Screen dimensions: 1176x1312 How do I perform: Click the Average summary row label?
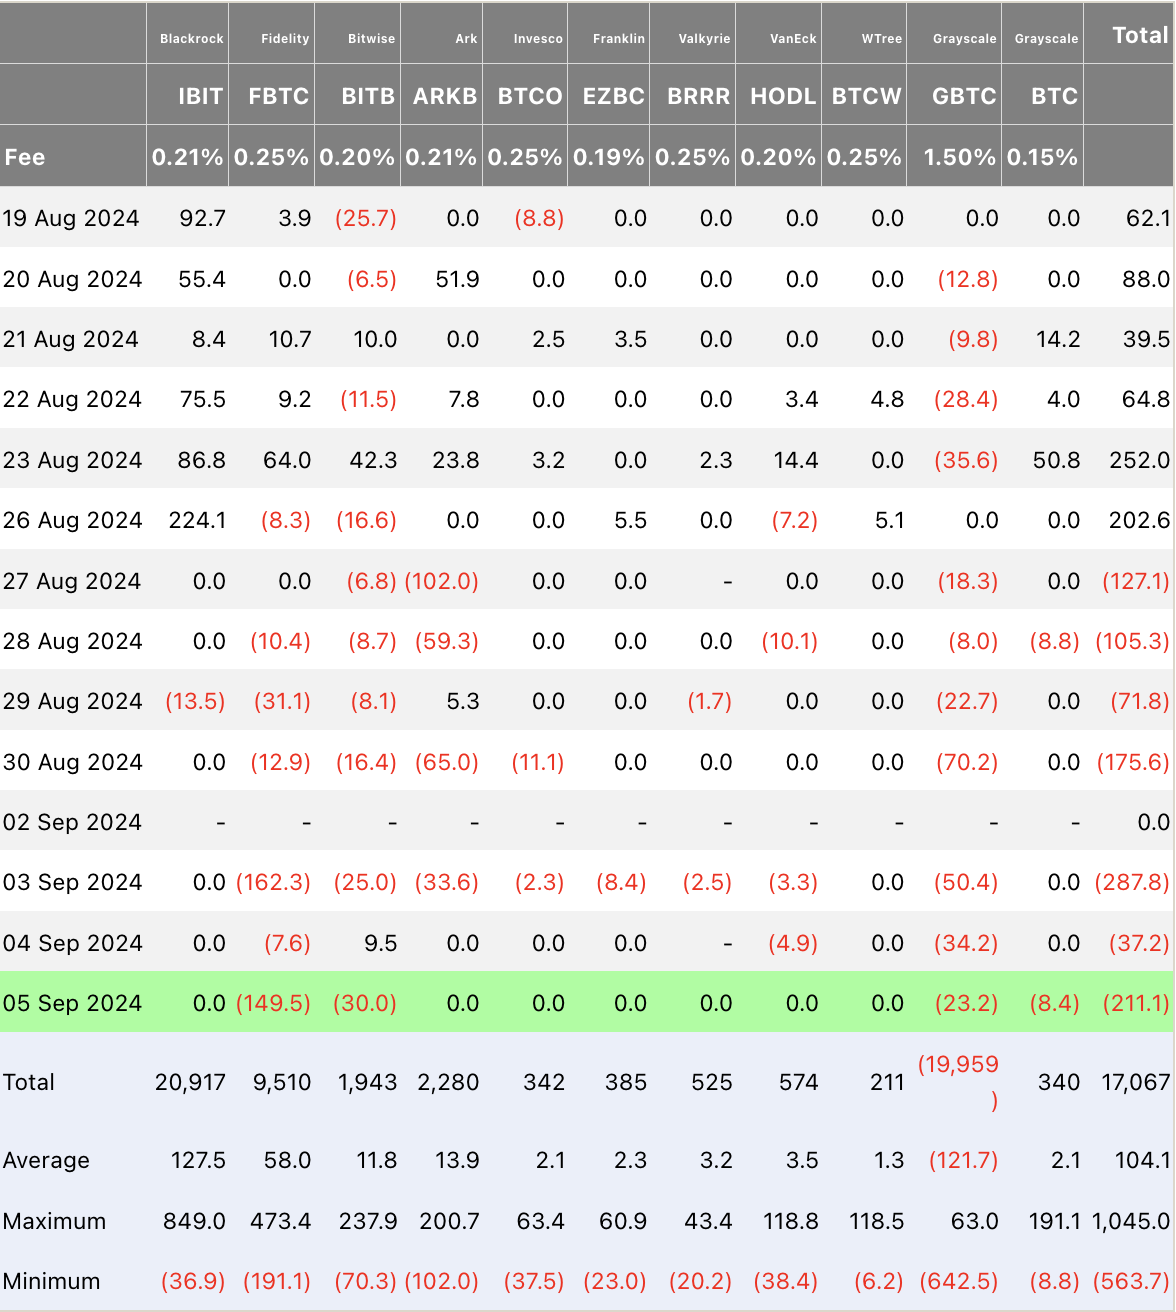pyautogui.click(x=46, y=1160)
